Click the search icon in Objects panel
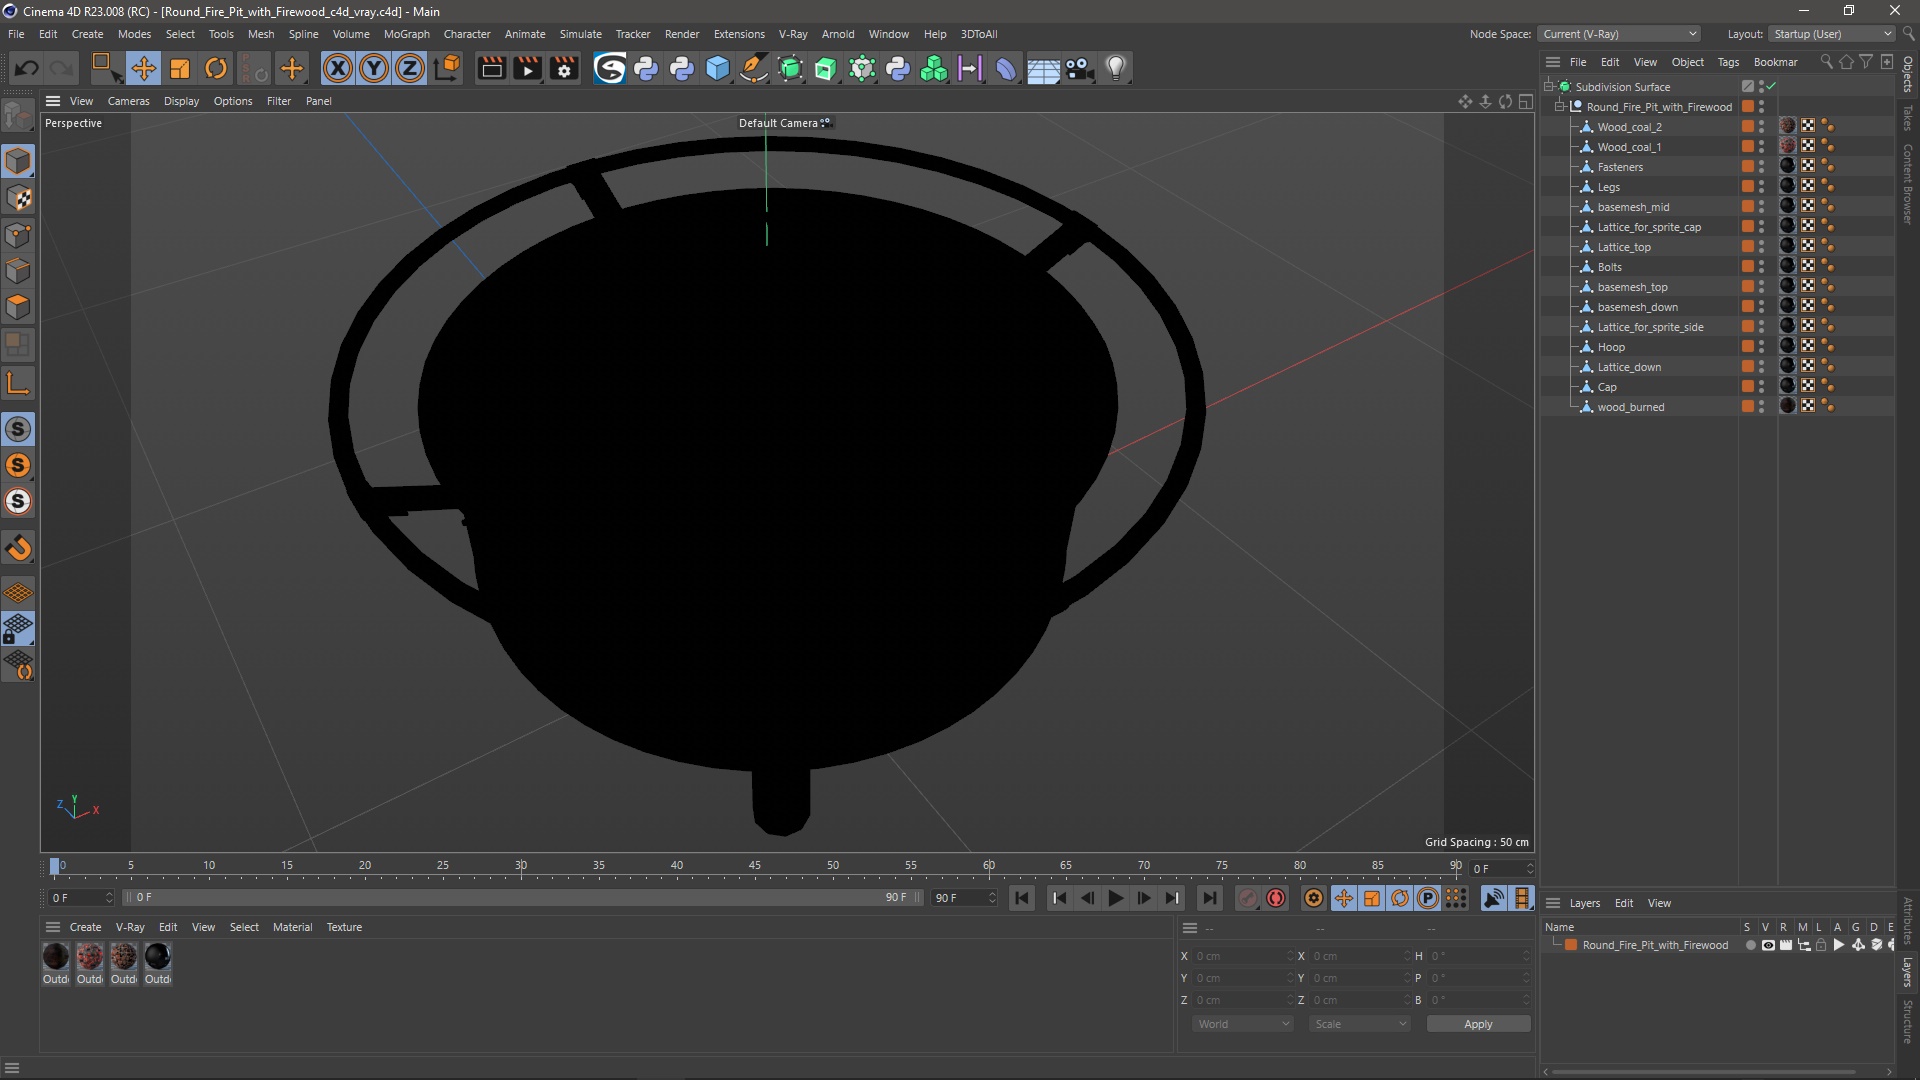The height and width of the screenshot is (1080, 1920). point(1826,62)
